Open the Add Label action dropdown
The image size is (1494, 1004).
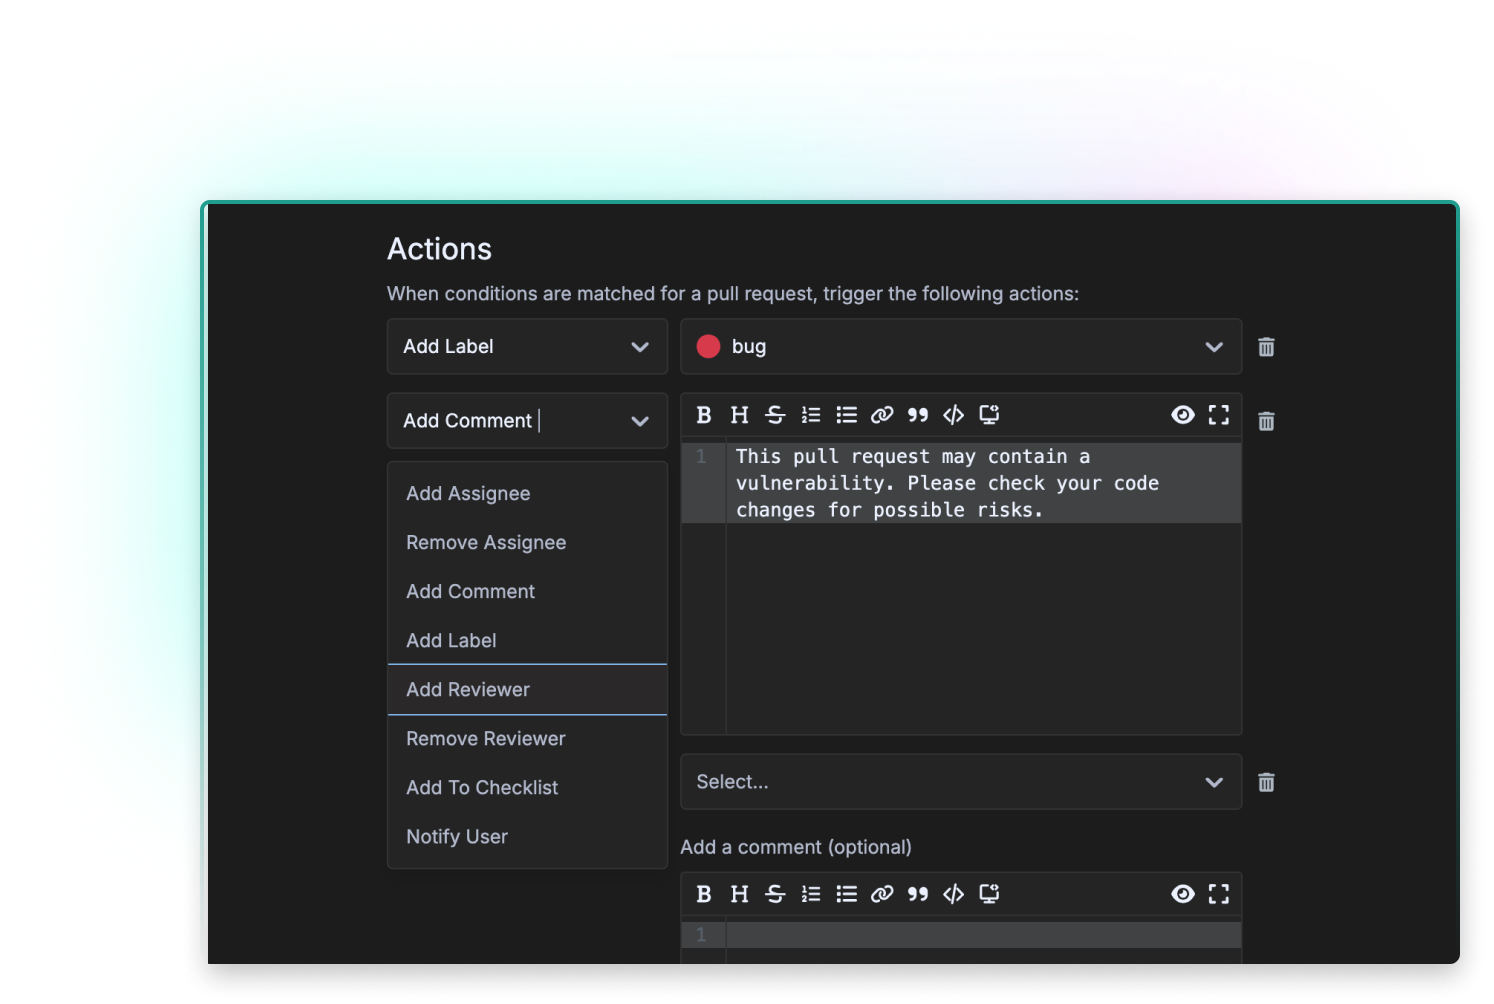point(527,346)
